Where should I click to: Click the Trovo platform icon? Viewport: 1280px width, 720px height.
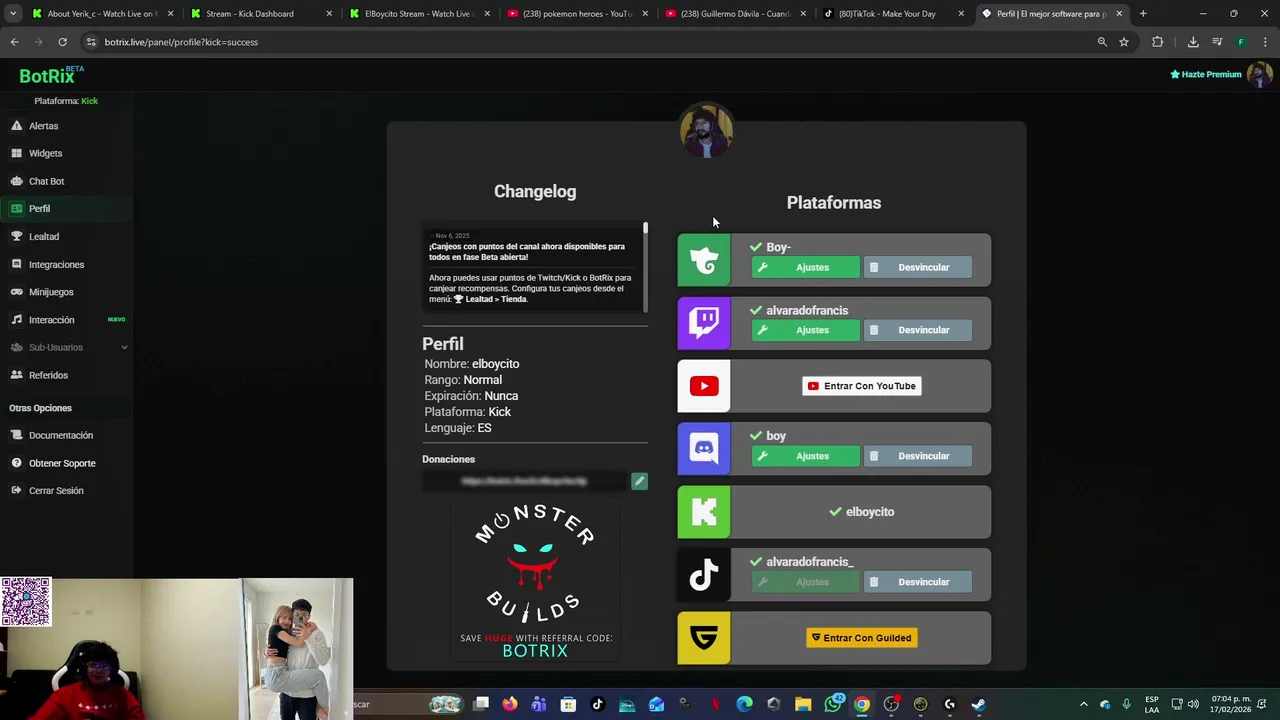tap(704, 260)
